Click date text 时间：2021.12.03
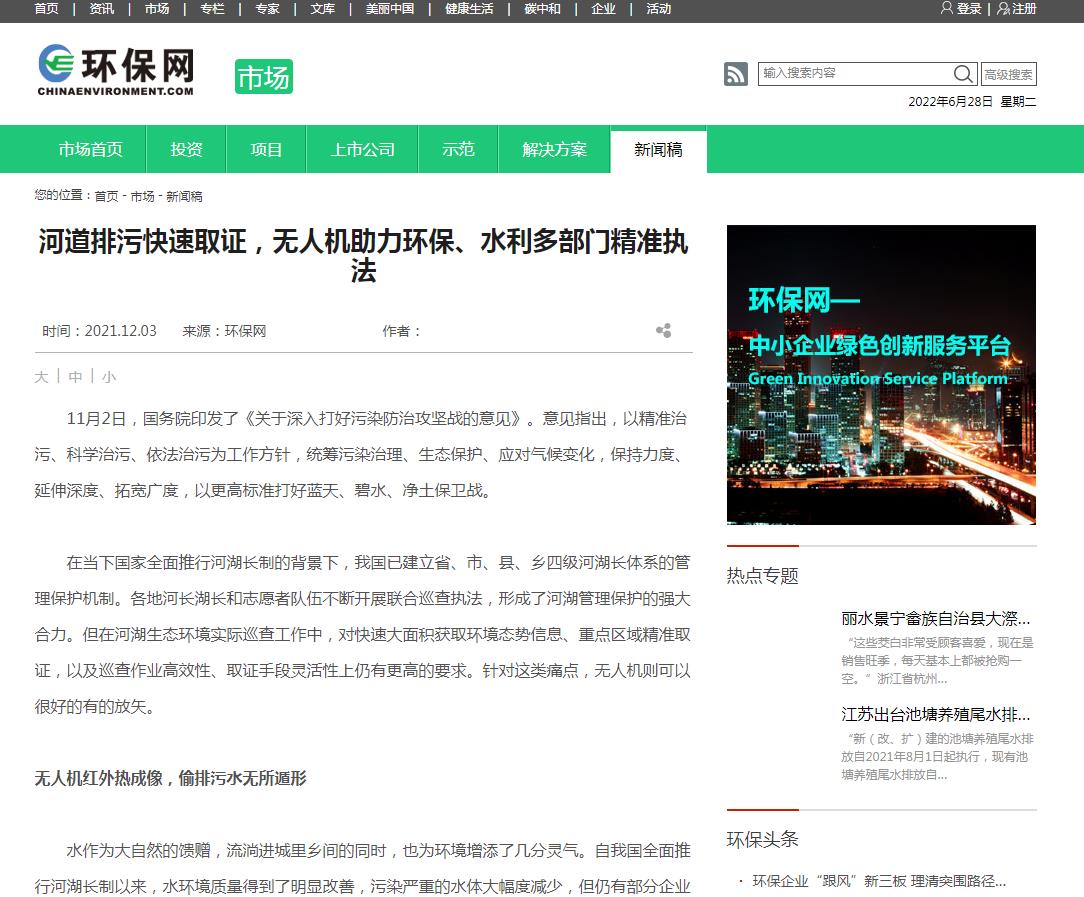The width and height of the screenshot is (1084, 897). pyautogui.click(x=100, y=331)
